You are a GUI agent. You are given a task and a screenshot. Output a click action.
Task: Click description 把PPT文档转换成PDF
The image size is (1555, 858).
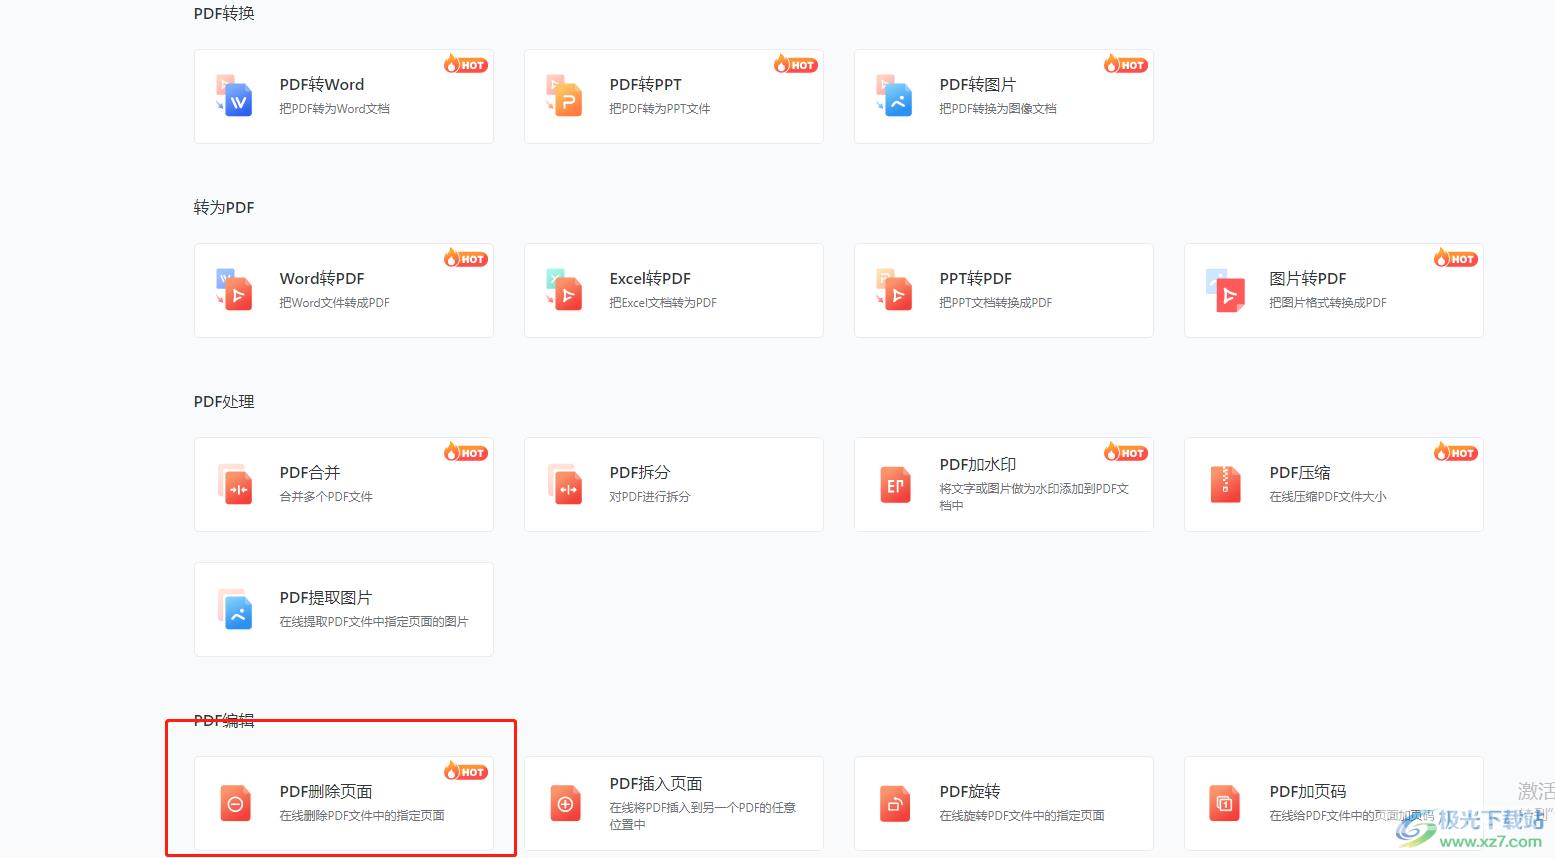(x=996, y=303)
